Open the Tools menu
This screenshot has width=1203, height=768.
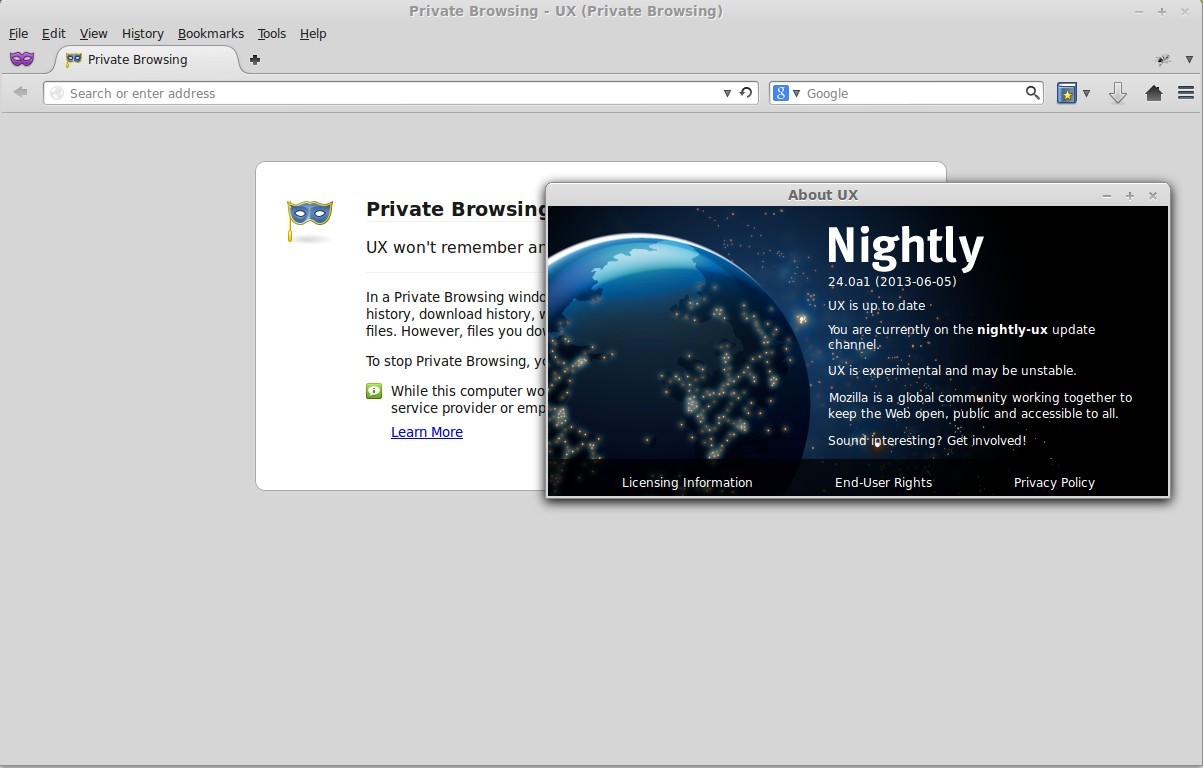(272, 33)
